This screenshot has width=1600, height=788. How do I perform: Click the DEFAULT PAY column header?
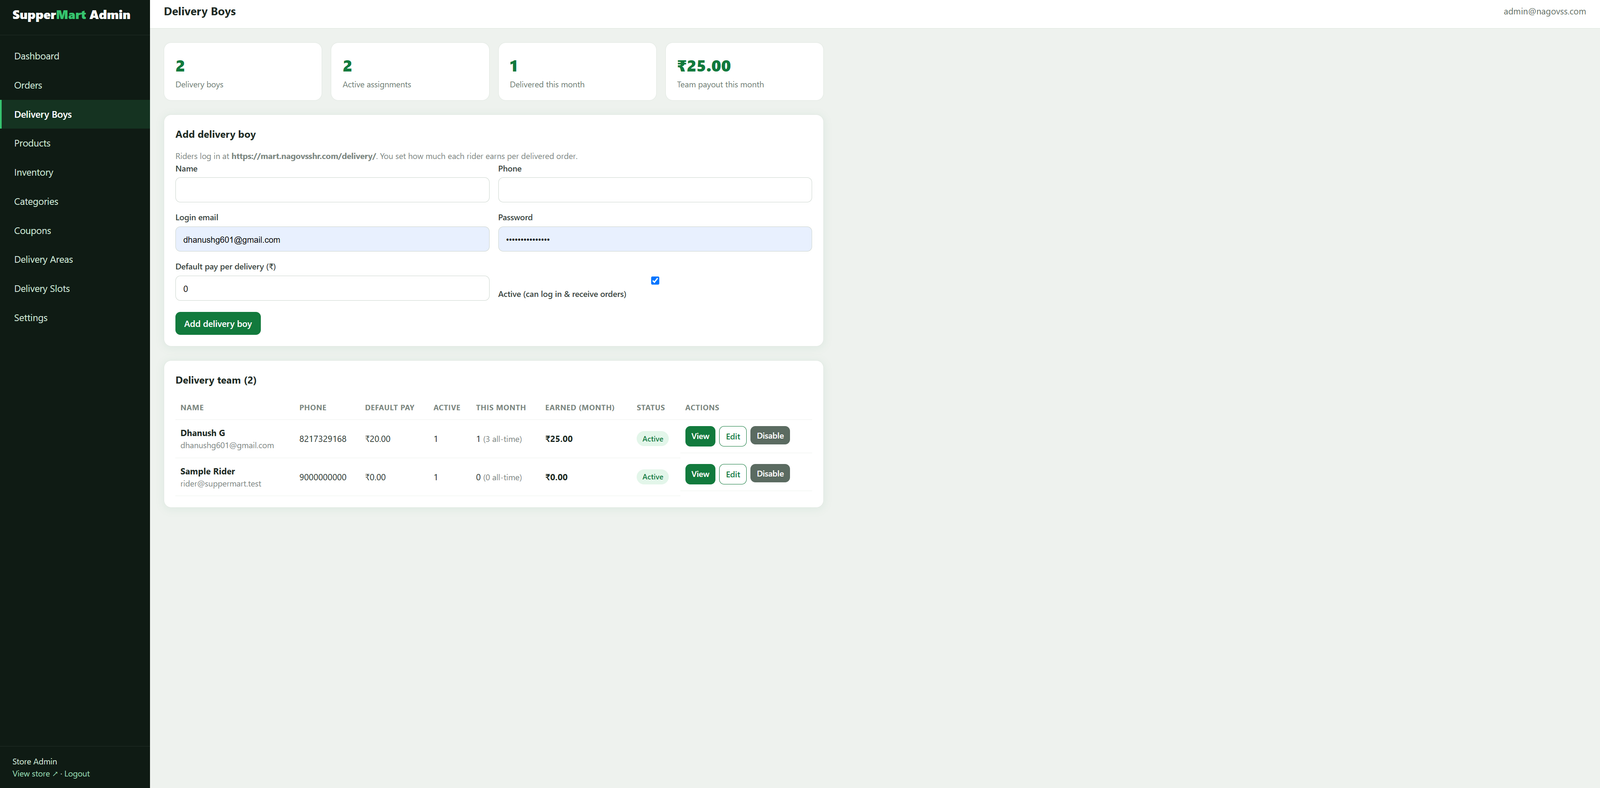[x=390, y=408]
